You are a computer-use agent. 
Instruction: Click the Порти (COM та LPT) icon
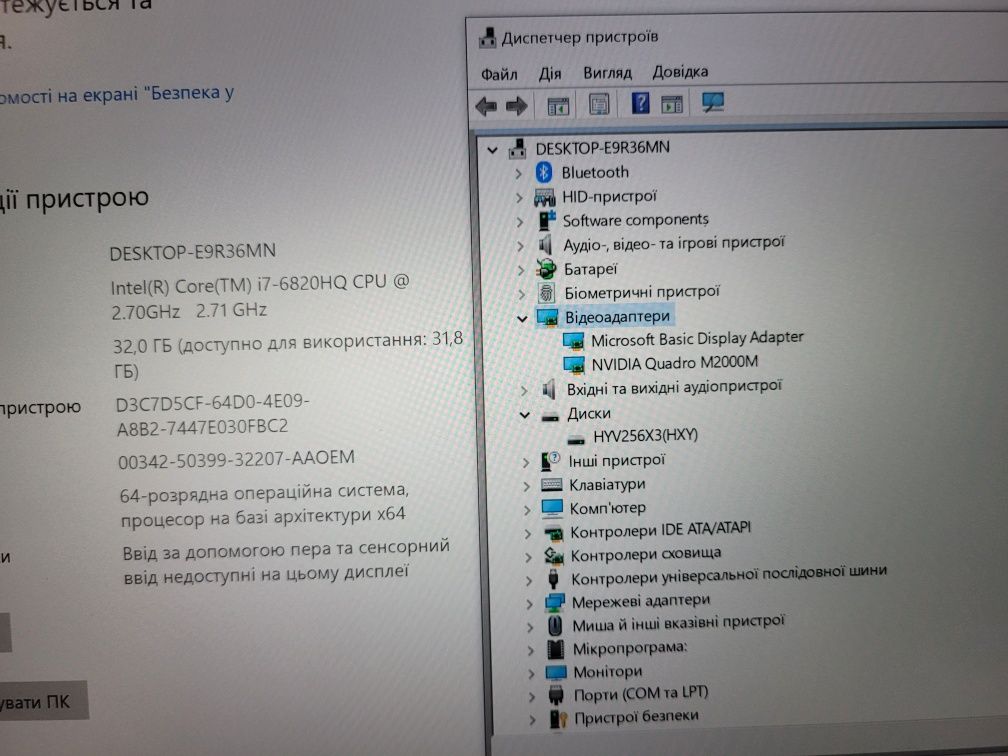[x=556, y=695]
